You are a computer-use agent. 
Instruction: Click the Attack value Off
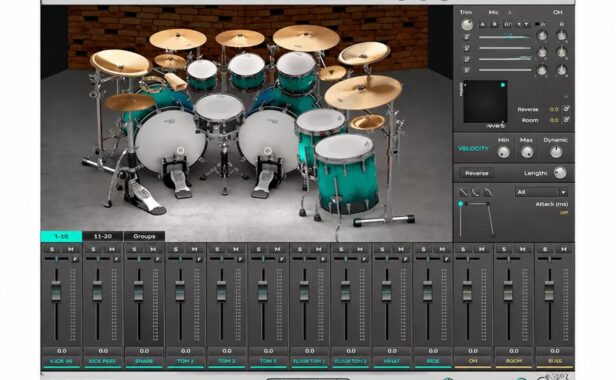(x=564, y=213)
